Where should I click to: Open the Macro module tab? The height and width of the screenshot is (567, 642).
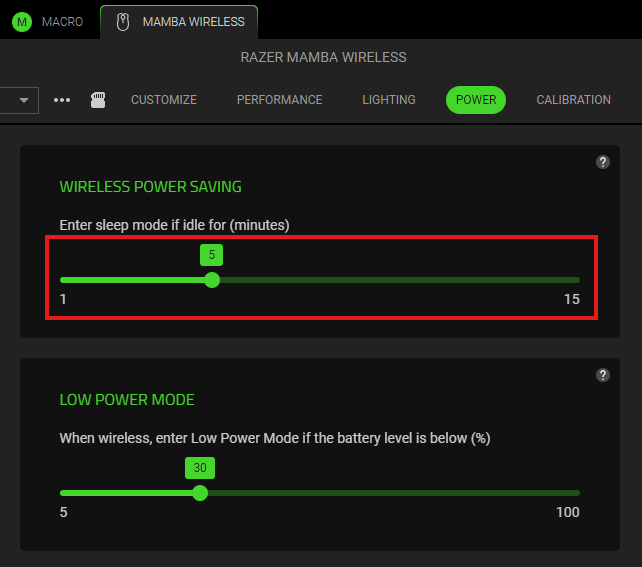click(x=47, y=22)
